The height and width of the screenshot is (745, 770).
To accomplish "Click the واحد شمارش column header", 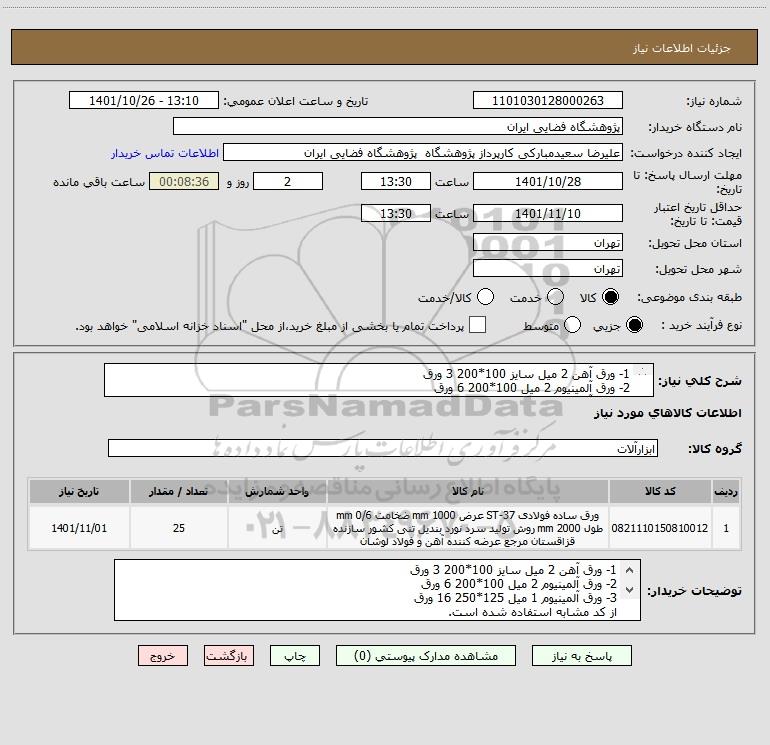I will point(277,492).
